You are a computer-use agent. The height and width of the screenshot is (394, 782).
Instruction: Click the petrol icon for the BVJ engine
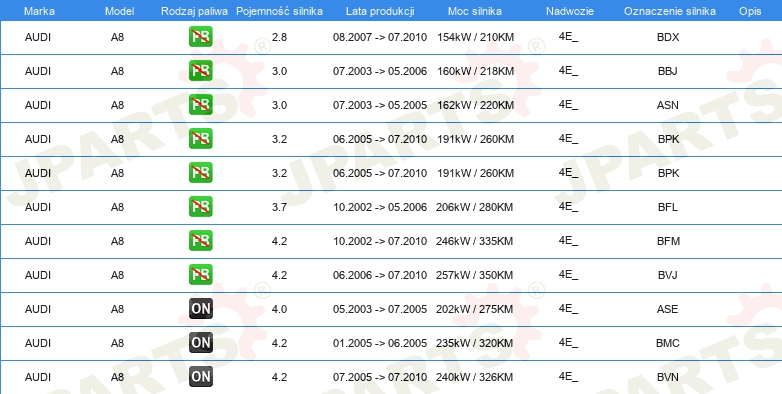tap(200, 274)
